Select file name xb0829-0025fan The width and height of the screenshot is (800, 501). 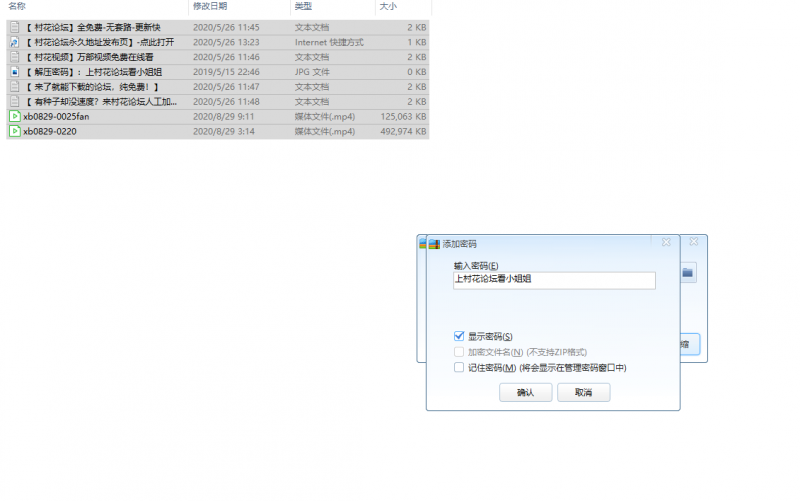(56, 116)
